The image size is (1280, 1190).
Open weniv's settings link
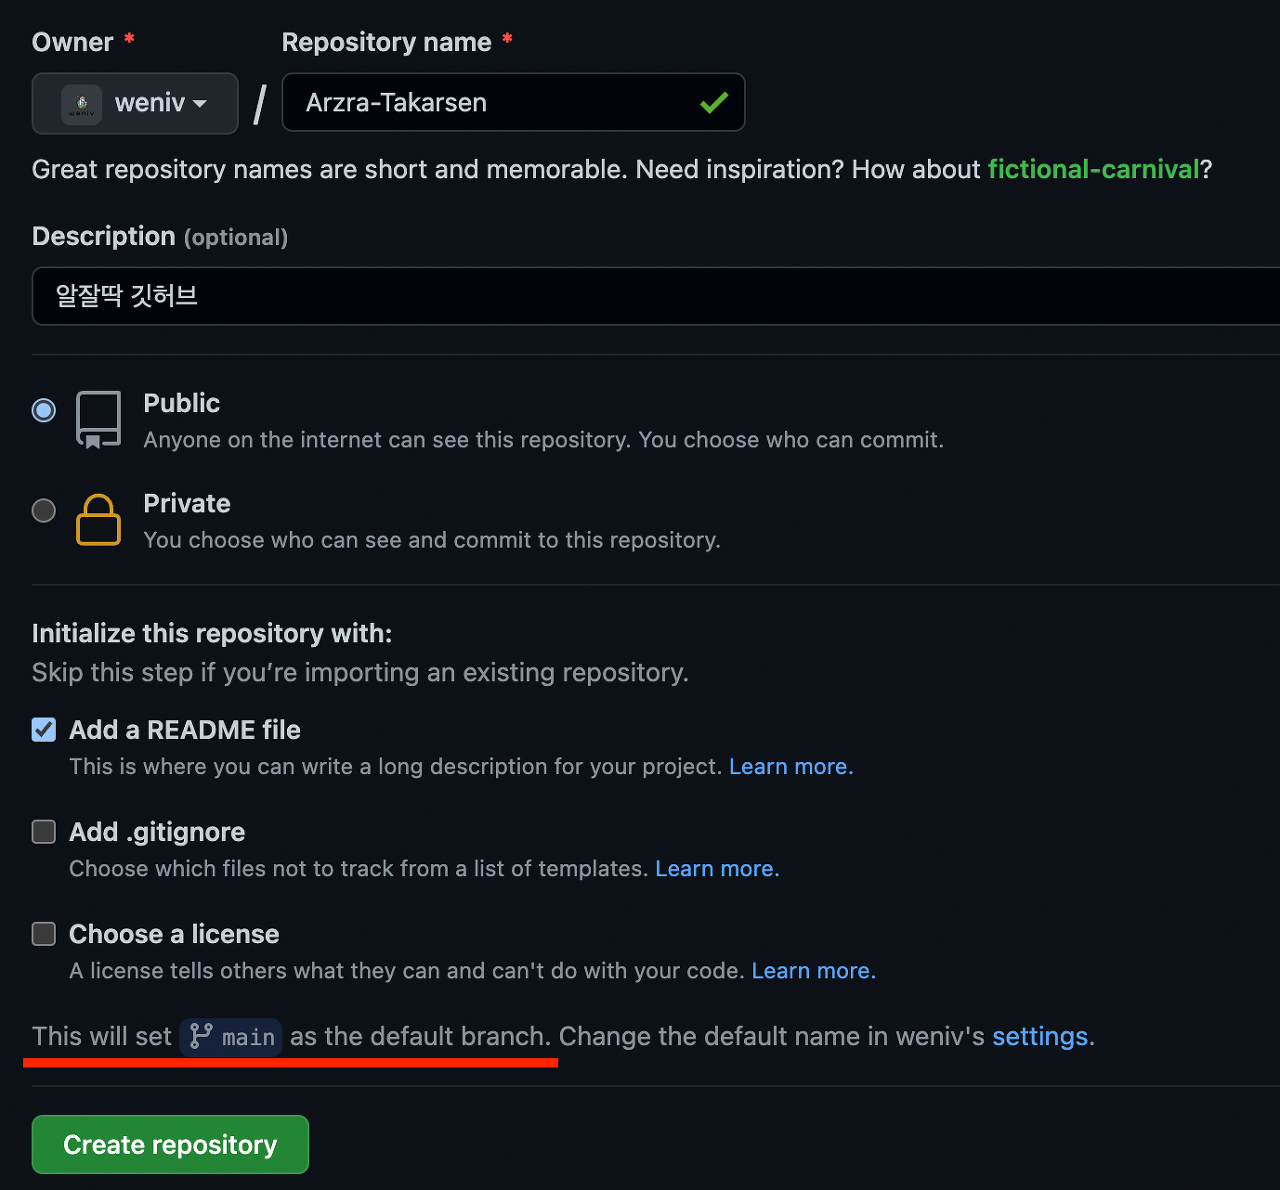tap(1040, 1036)
